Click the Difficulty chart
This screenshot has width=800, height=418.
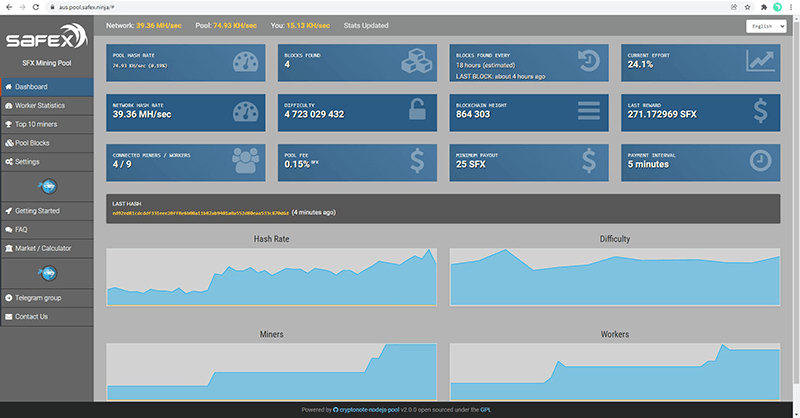click(615, 277)
